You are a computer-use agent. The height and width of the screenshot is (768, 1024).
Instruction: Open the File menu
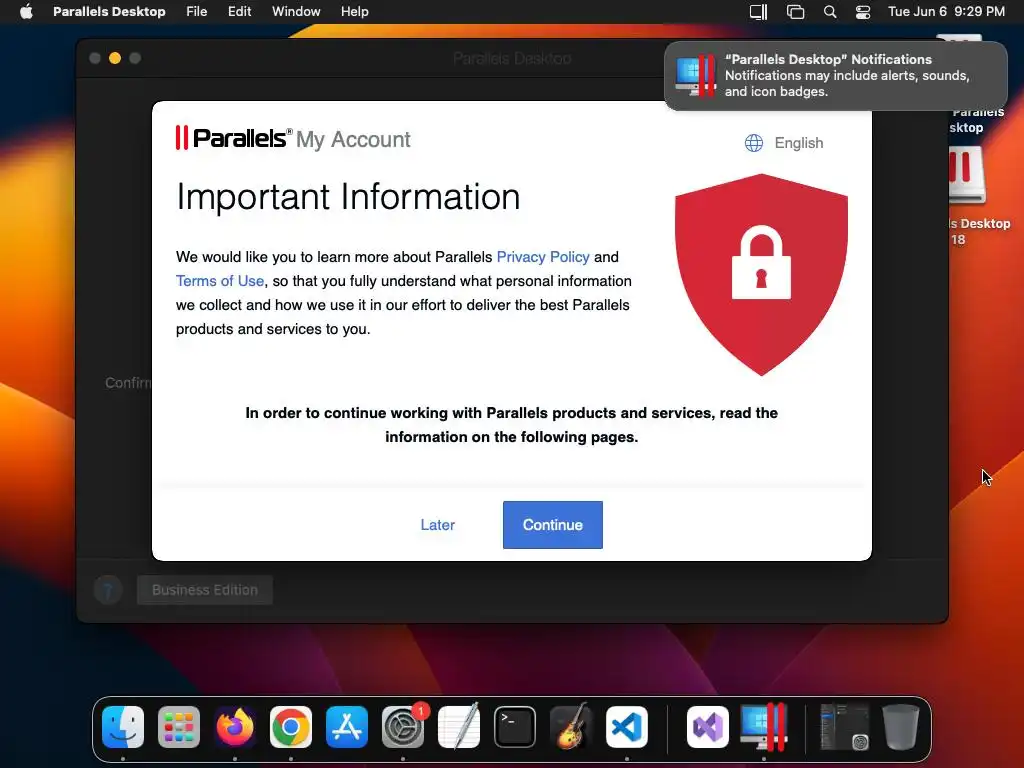[197, 12]
